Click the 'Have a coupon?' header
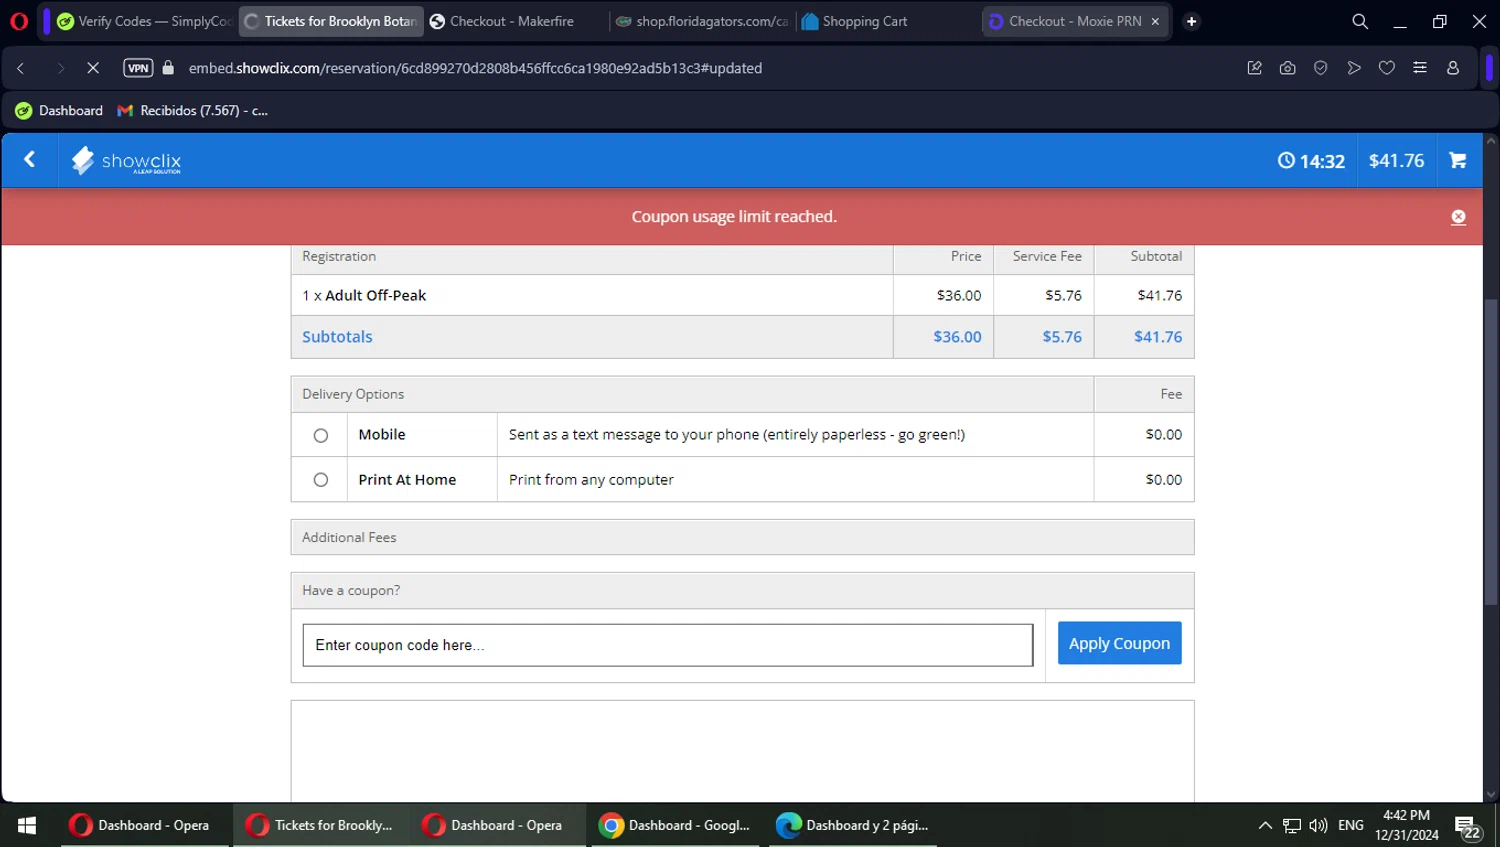This screenshot has height=847, width=1500. (x=742, y=591)
